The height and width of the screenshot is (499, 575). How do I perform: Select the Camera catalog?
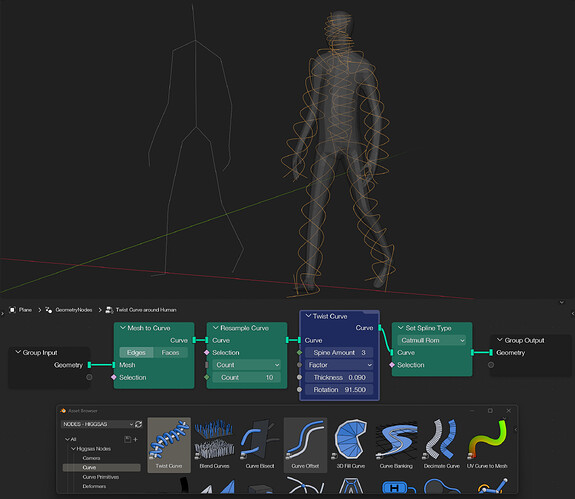pos(91,458)
